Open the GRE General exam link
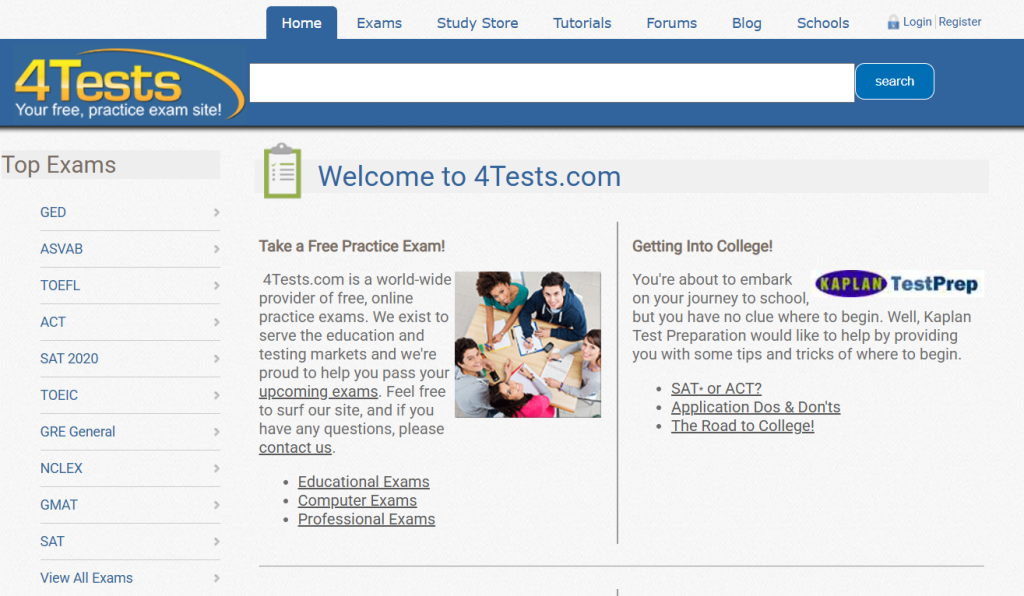The image size is (1024, 596). tap(78, 431)
